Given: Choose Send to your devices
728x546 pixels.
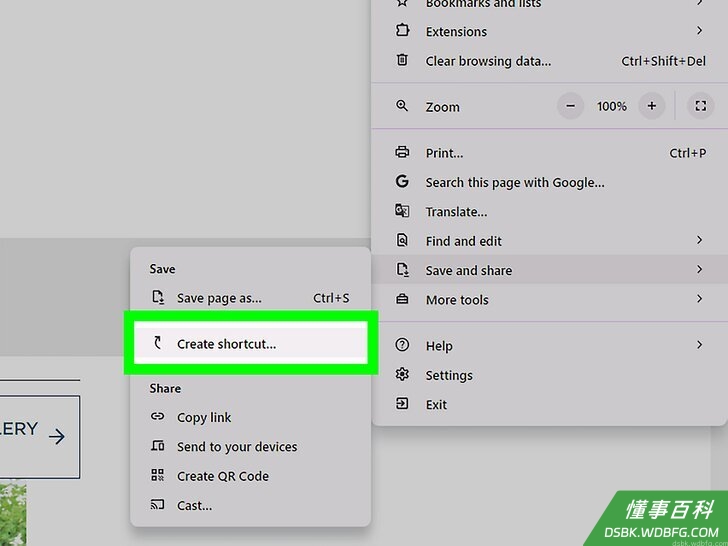Looking at the screenshot, I should point(251,446).
